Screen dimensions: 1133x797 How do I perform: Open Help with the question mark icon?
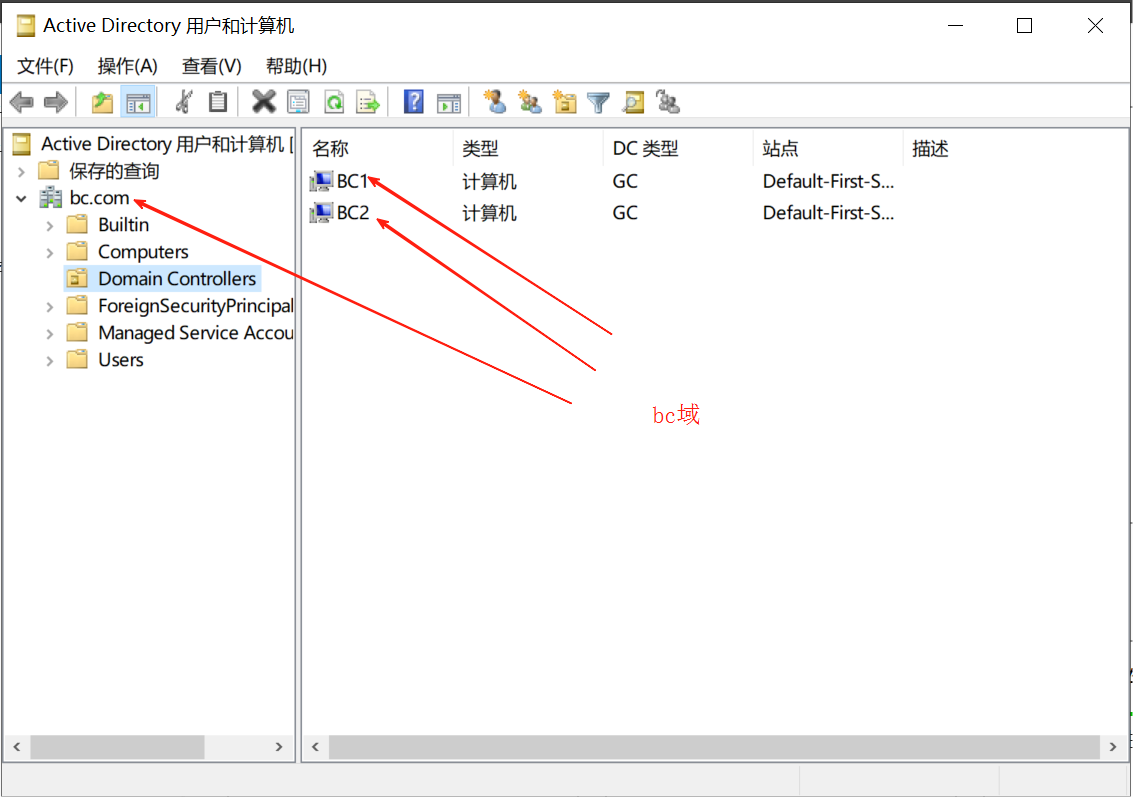414,102
